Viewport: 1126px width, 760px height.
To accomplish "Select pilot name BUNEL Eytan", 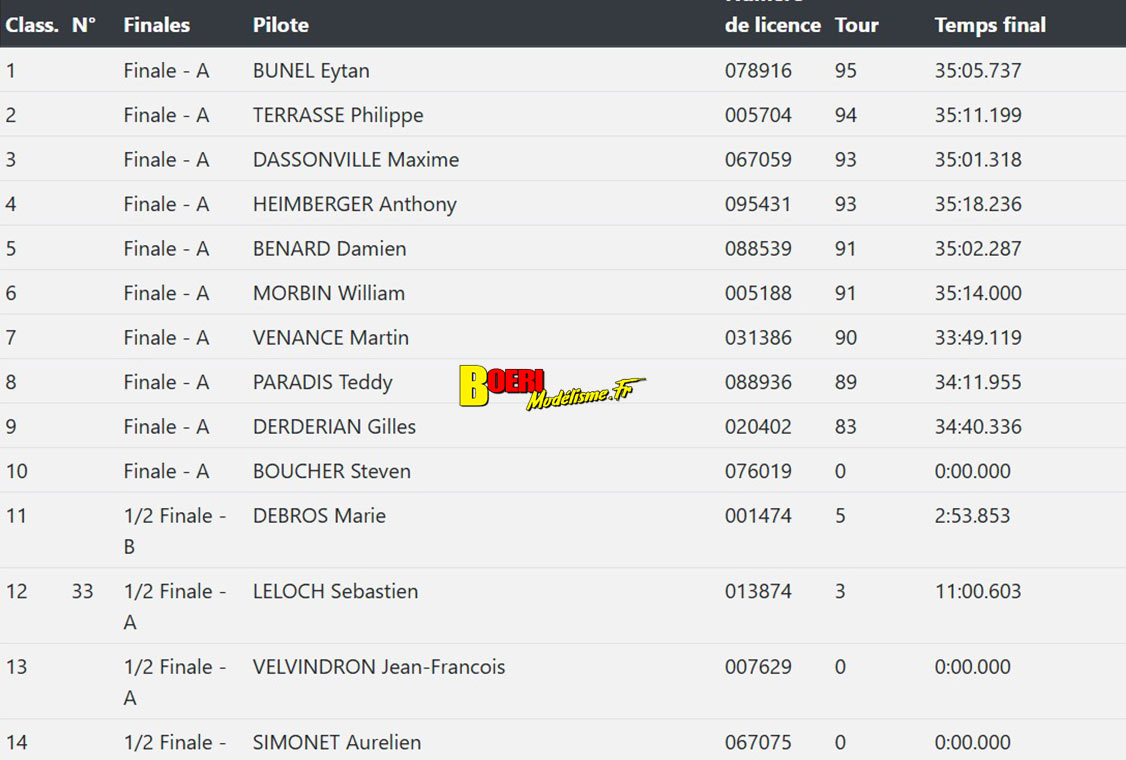I will [x=311, y=71].
